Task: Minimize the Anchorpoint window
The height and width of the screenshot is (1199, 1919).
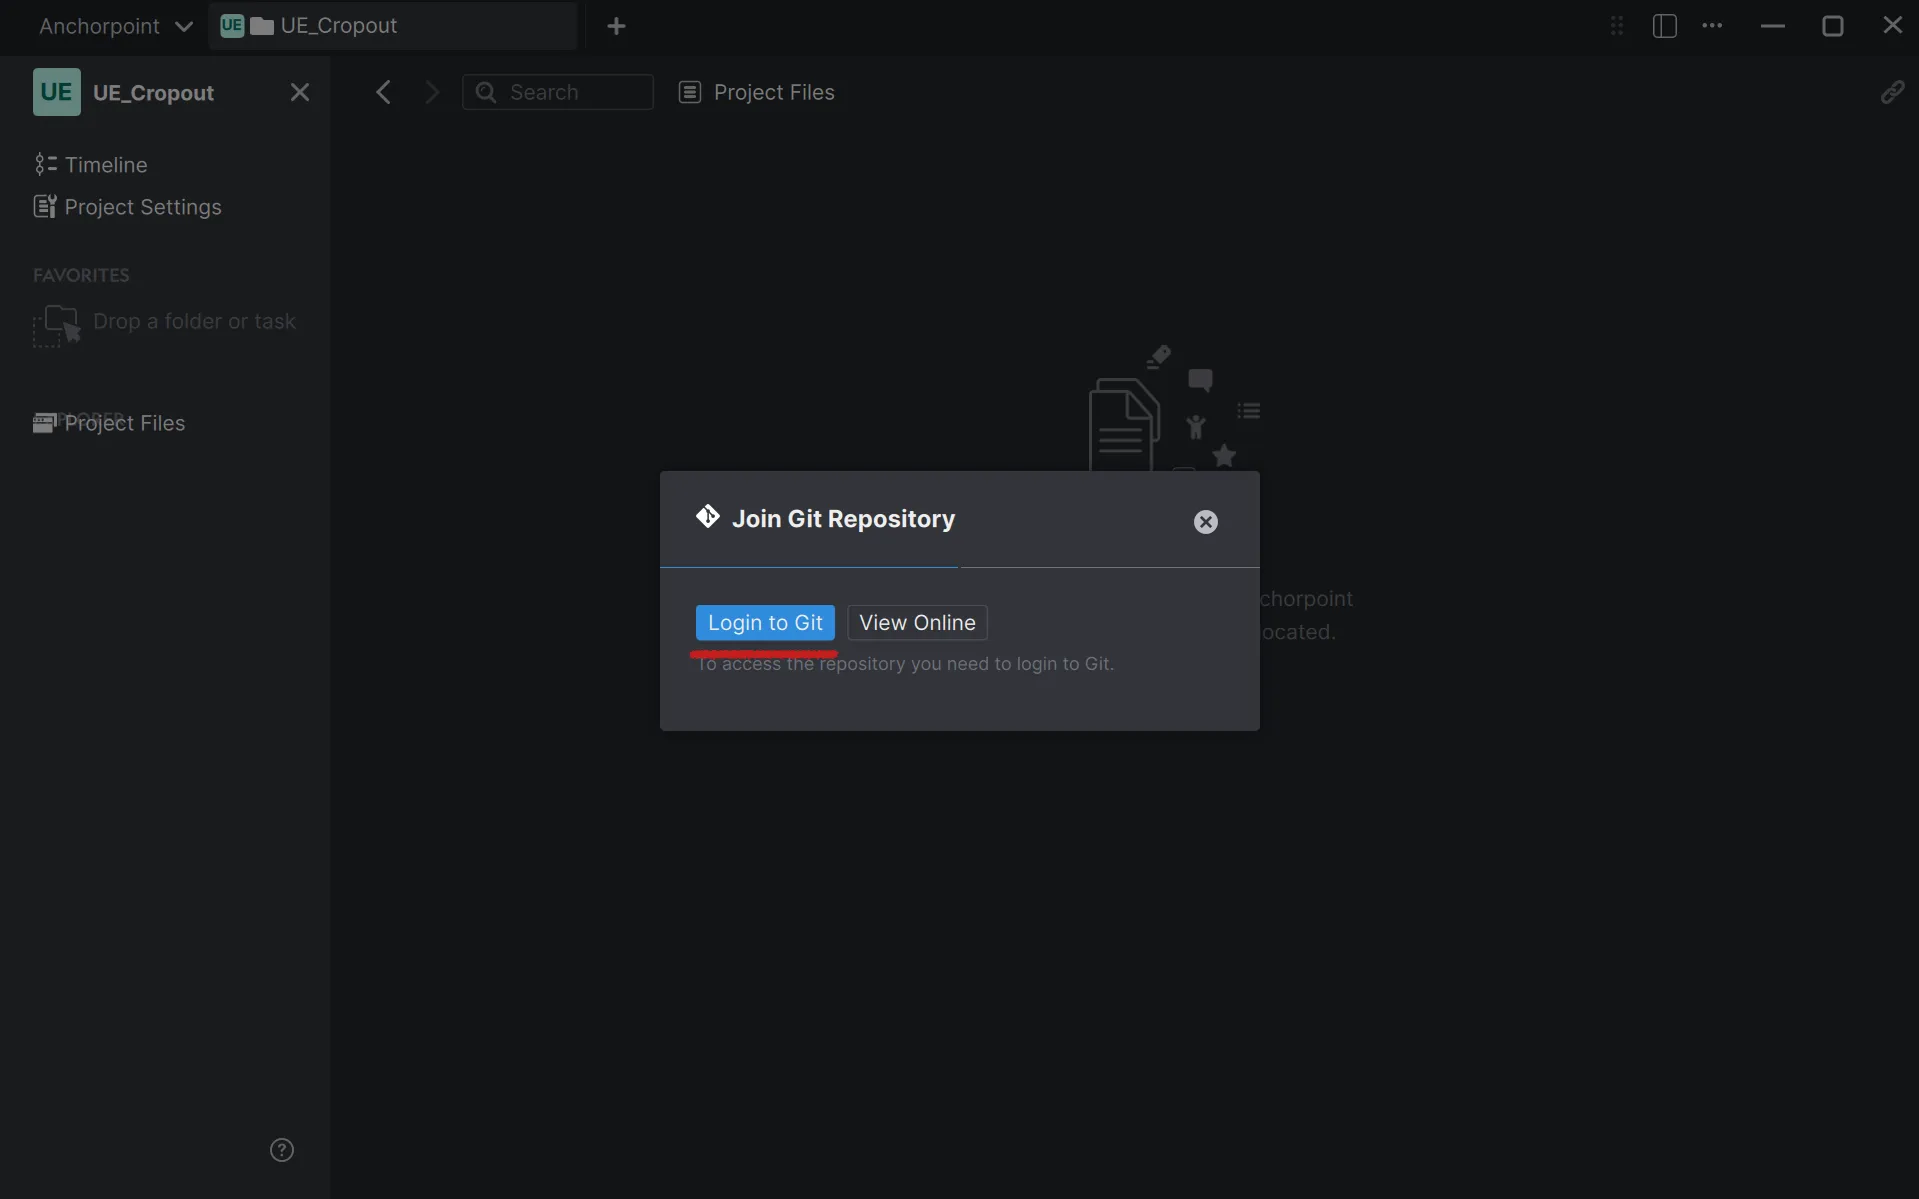Action: pyautogui.click(x=1772, y=26)
